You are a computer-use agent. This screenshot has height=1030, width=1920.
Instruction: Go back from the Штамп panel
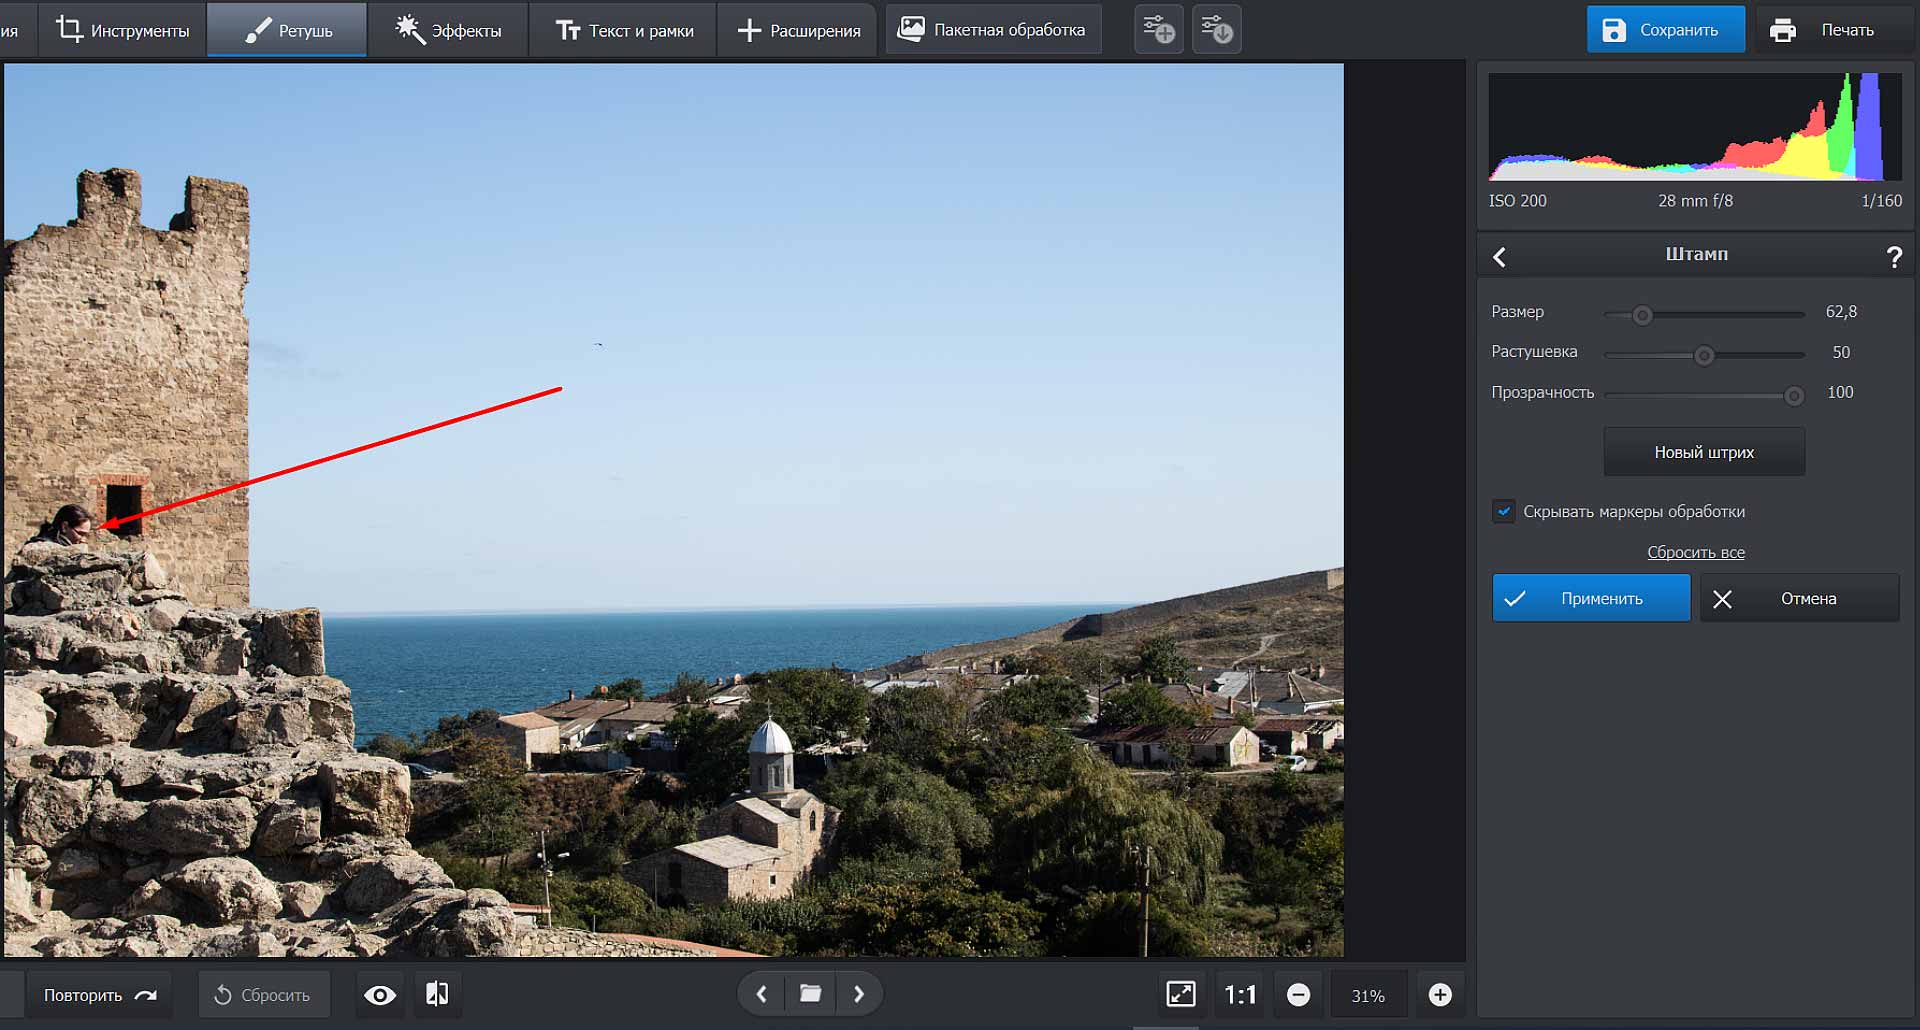1499,256
